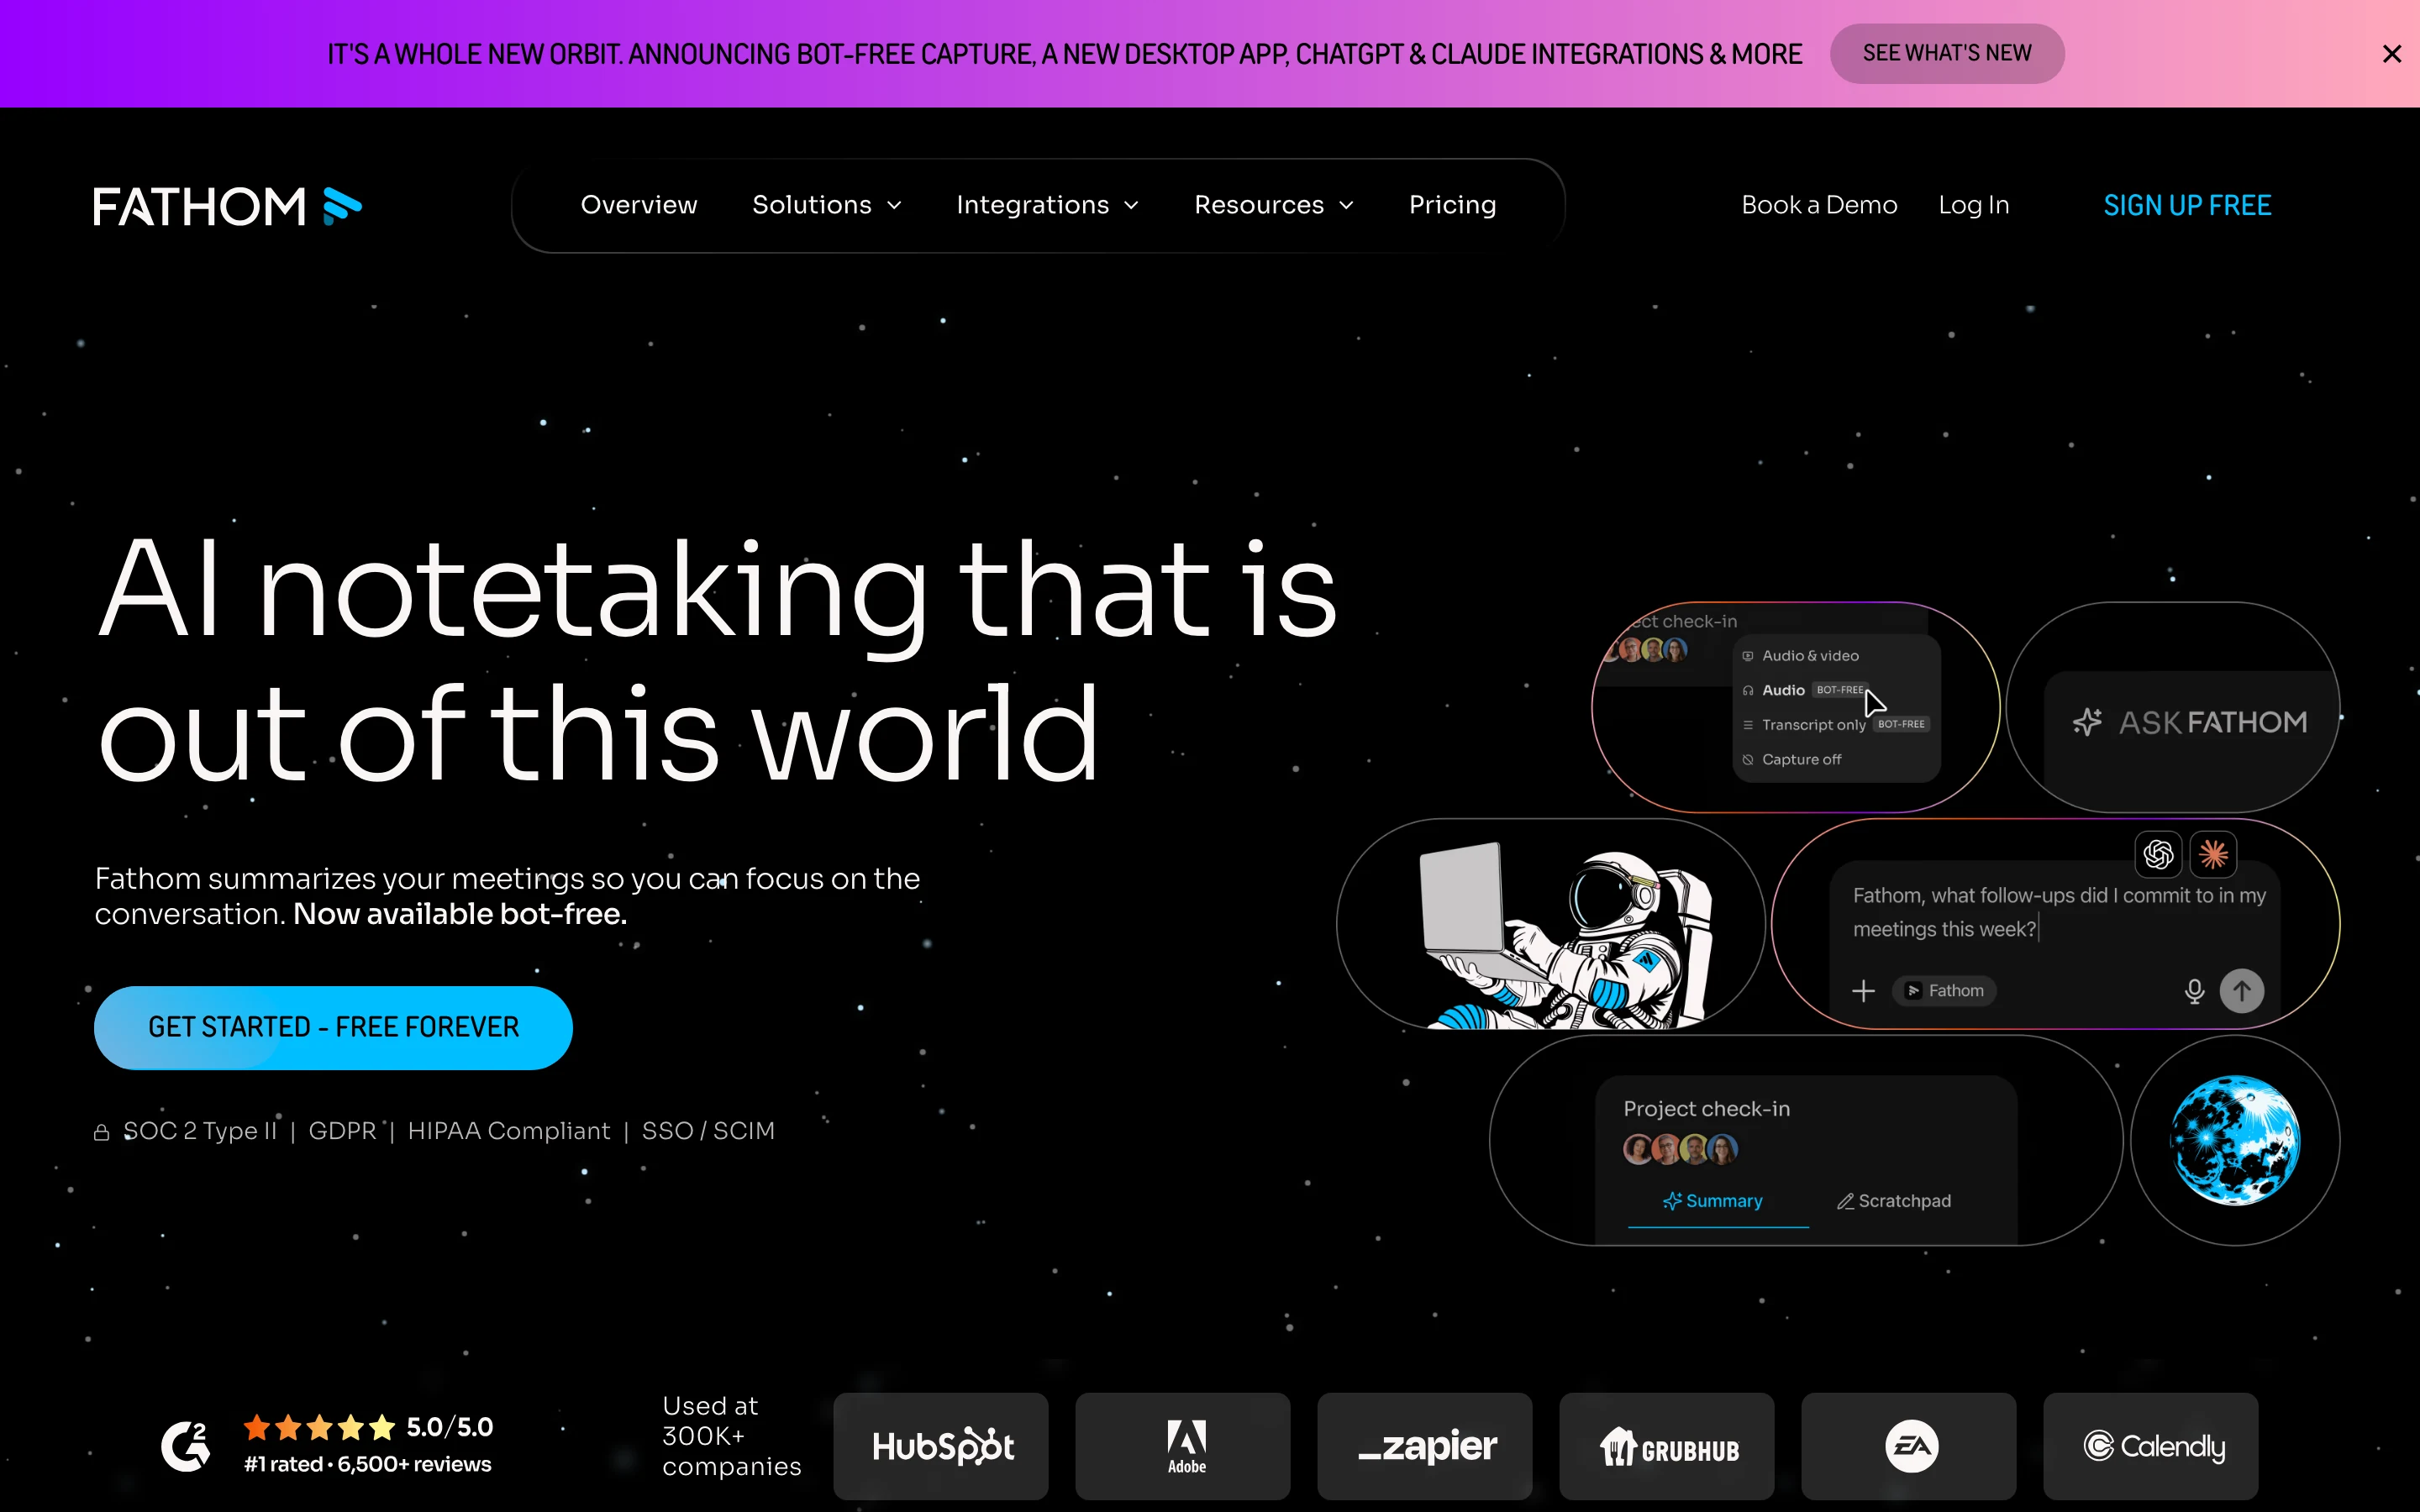Click Log In link
The image size is (2420, 1512).
(x=1973, y=205)
